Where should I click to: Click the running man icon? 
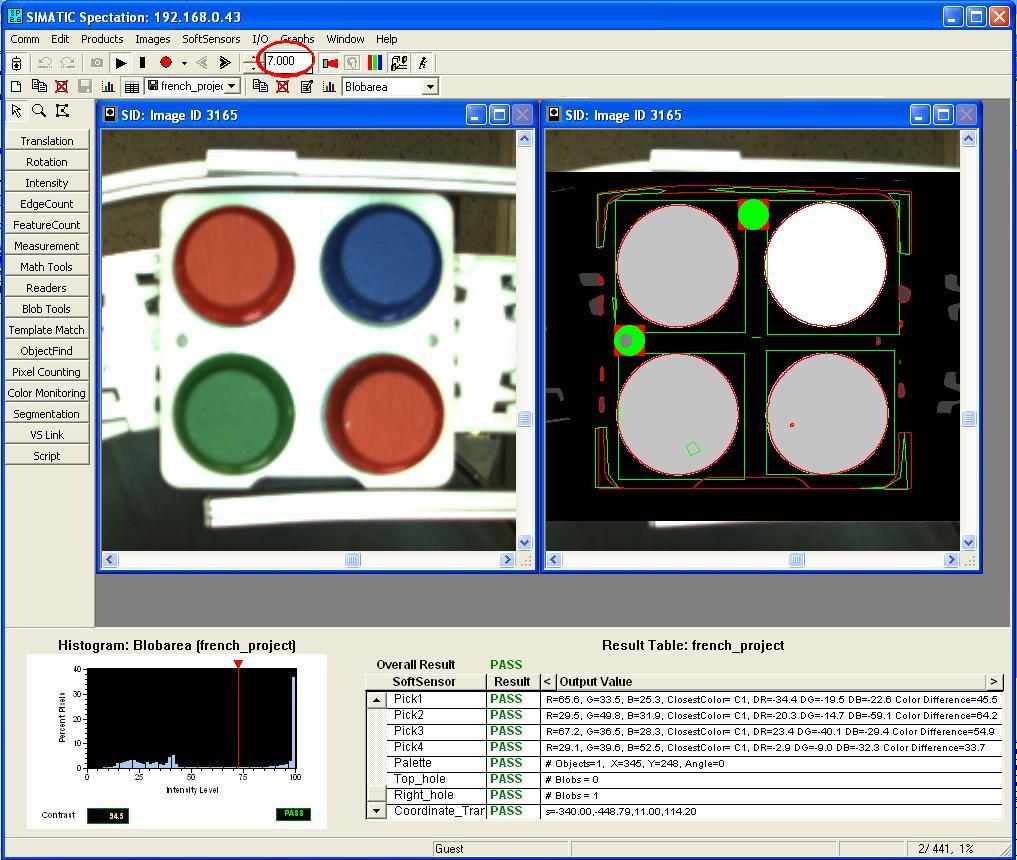pyautogui.click(x=423, y=63)
